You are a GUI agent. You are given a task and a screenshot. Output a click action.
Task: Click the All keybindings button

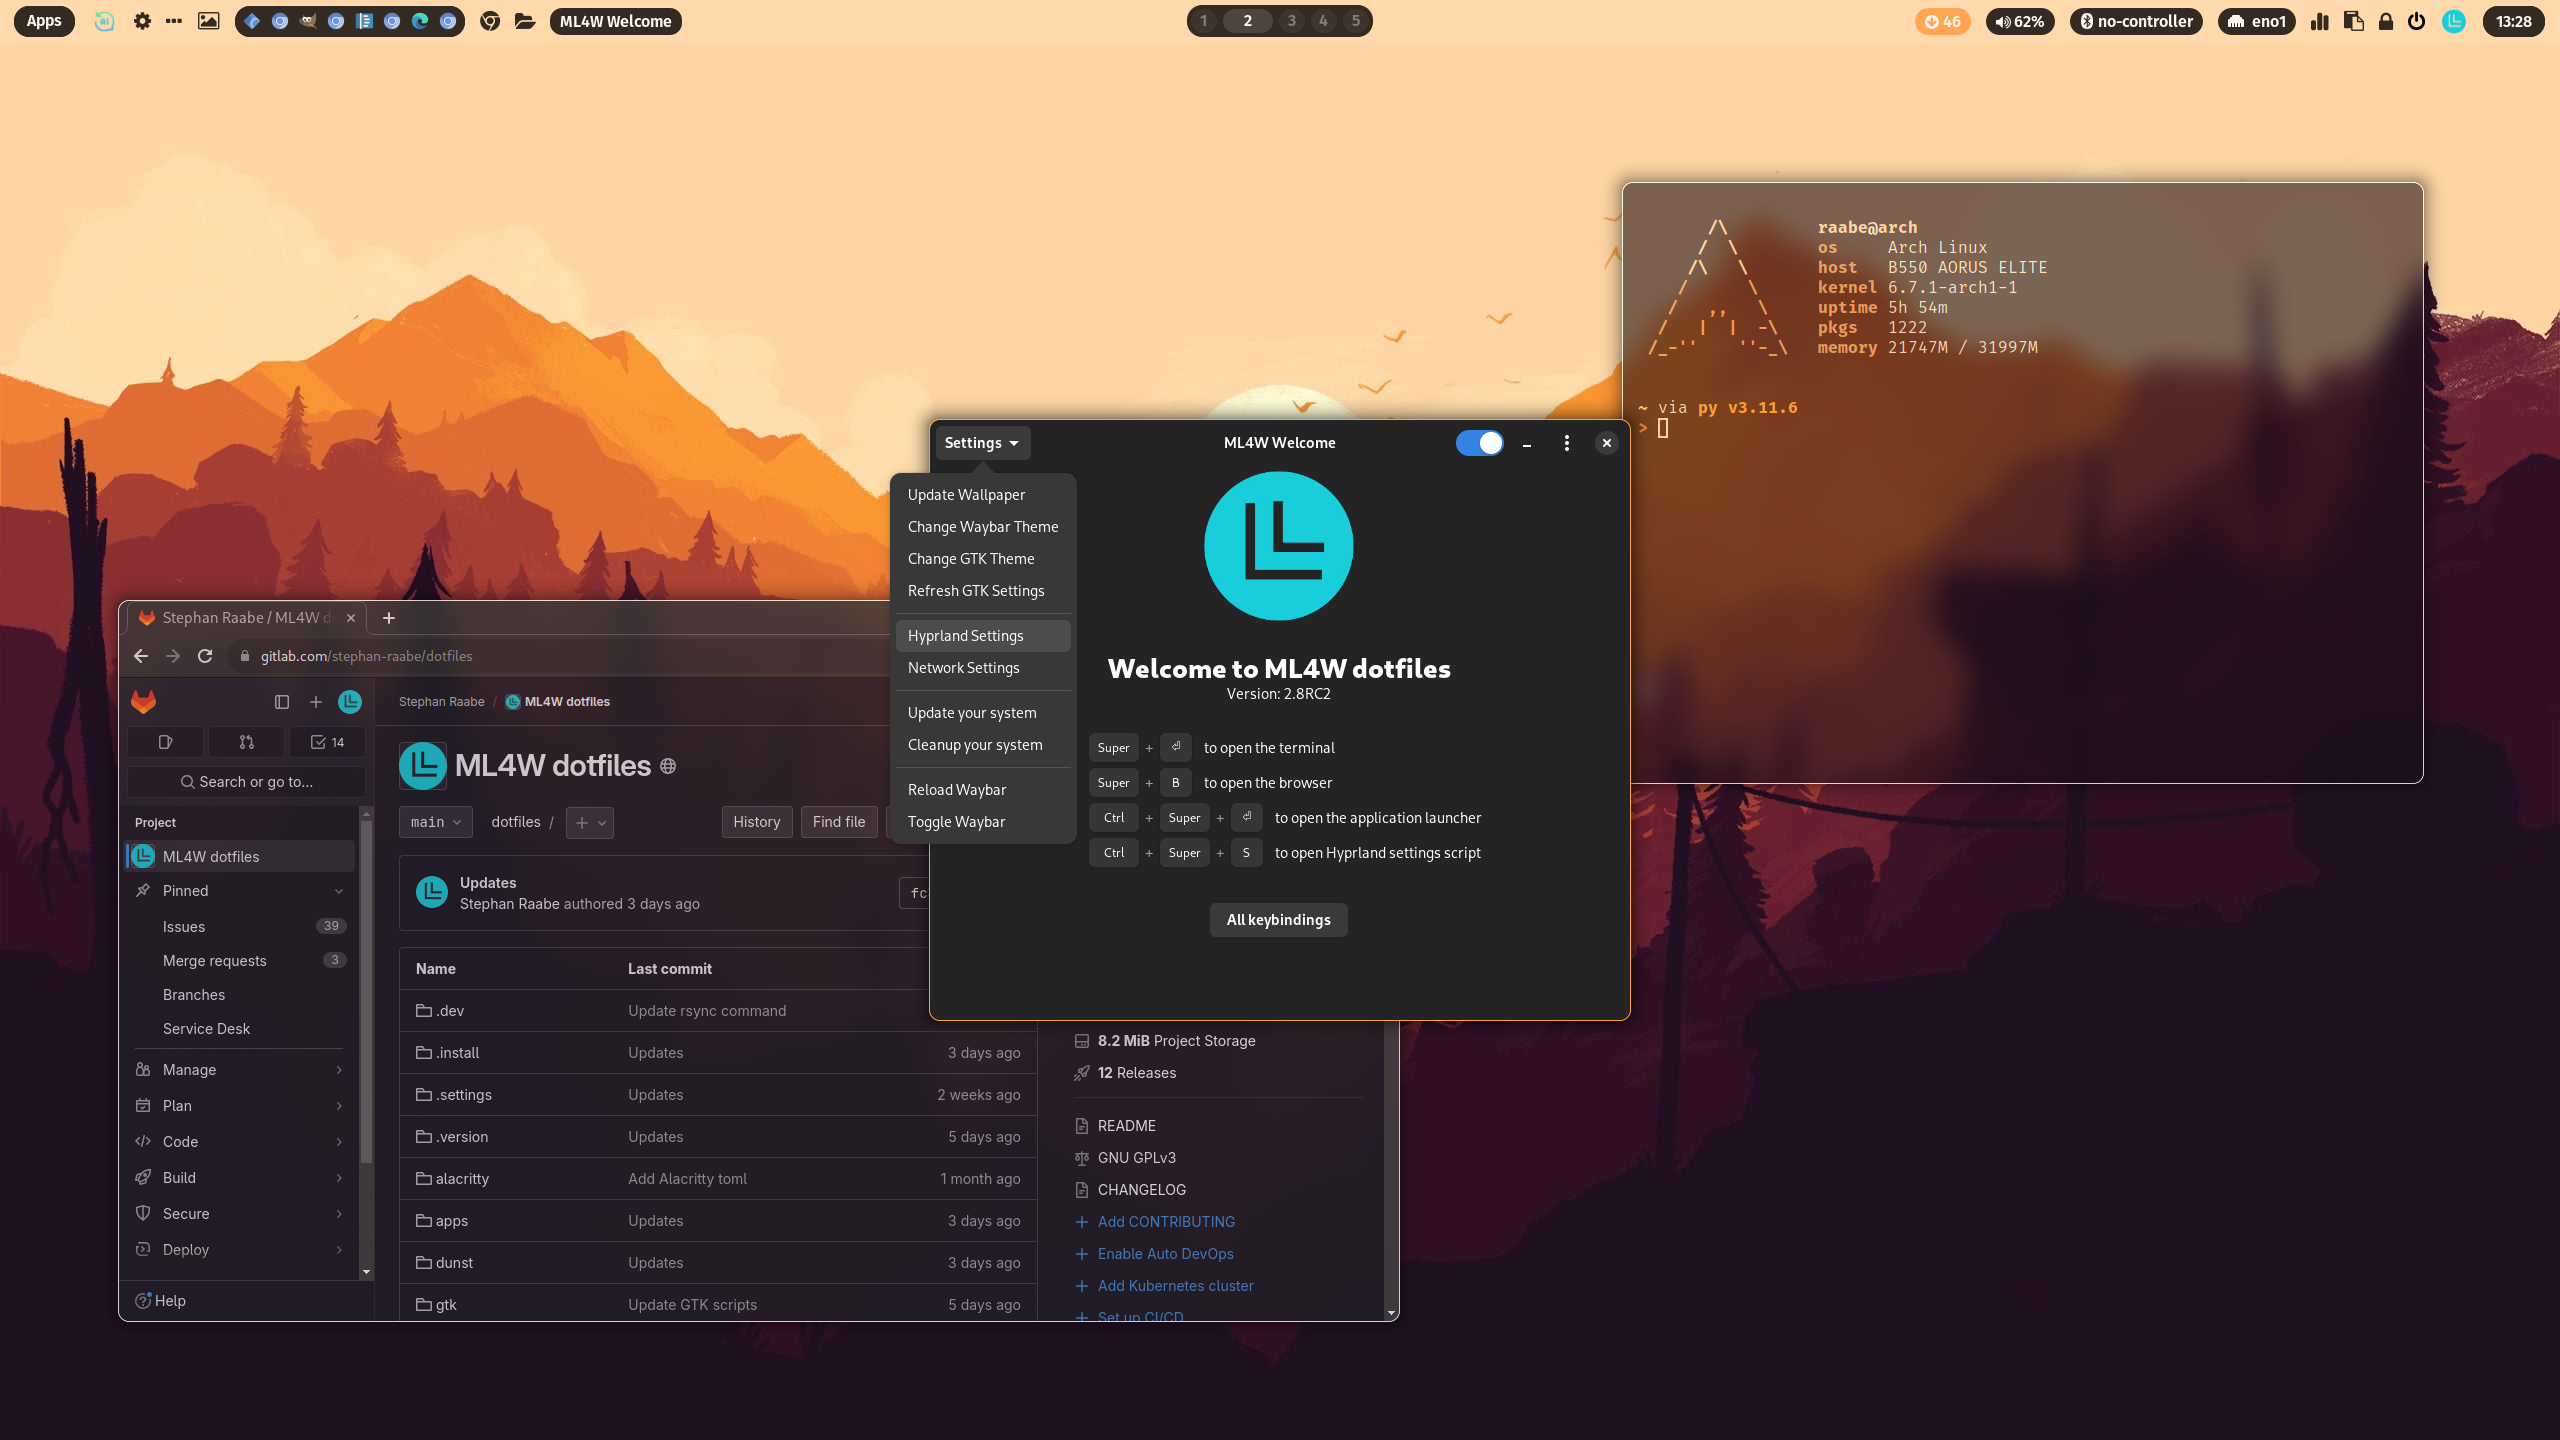(1278, 920)
